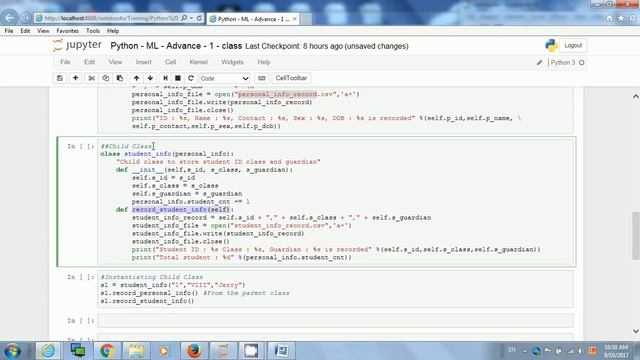Viewport: 640px width, 360px height.
Task: Open the Widgets menu
Action: (232, 62)
